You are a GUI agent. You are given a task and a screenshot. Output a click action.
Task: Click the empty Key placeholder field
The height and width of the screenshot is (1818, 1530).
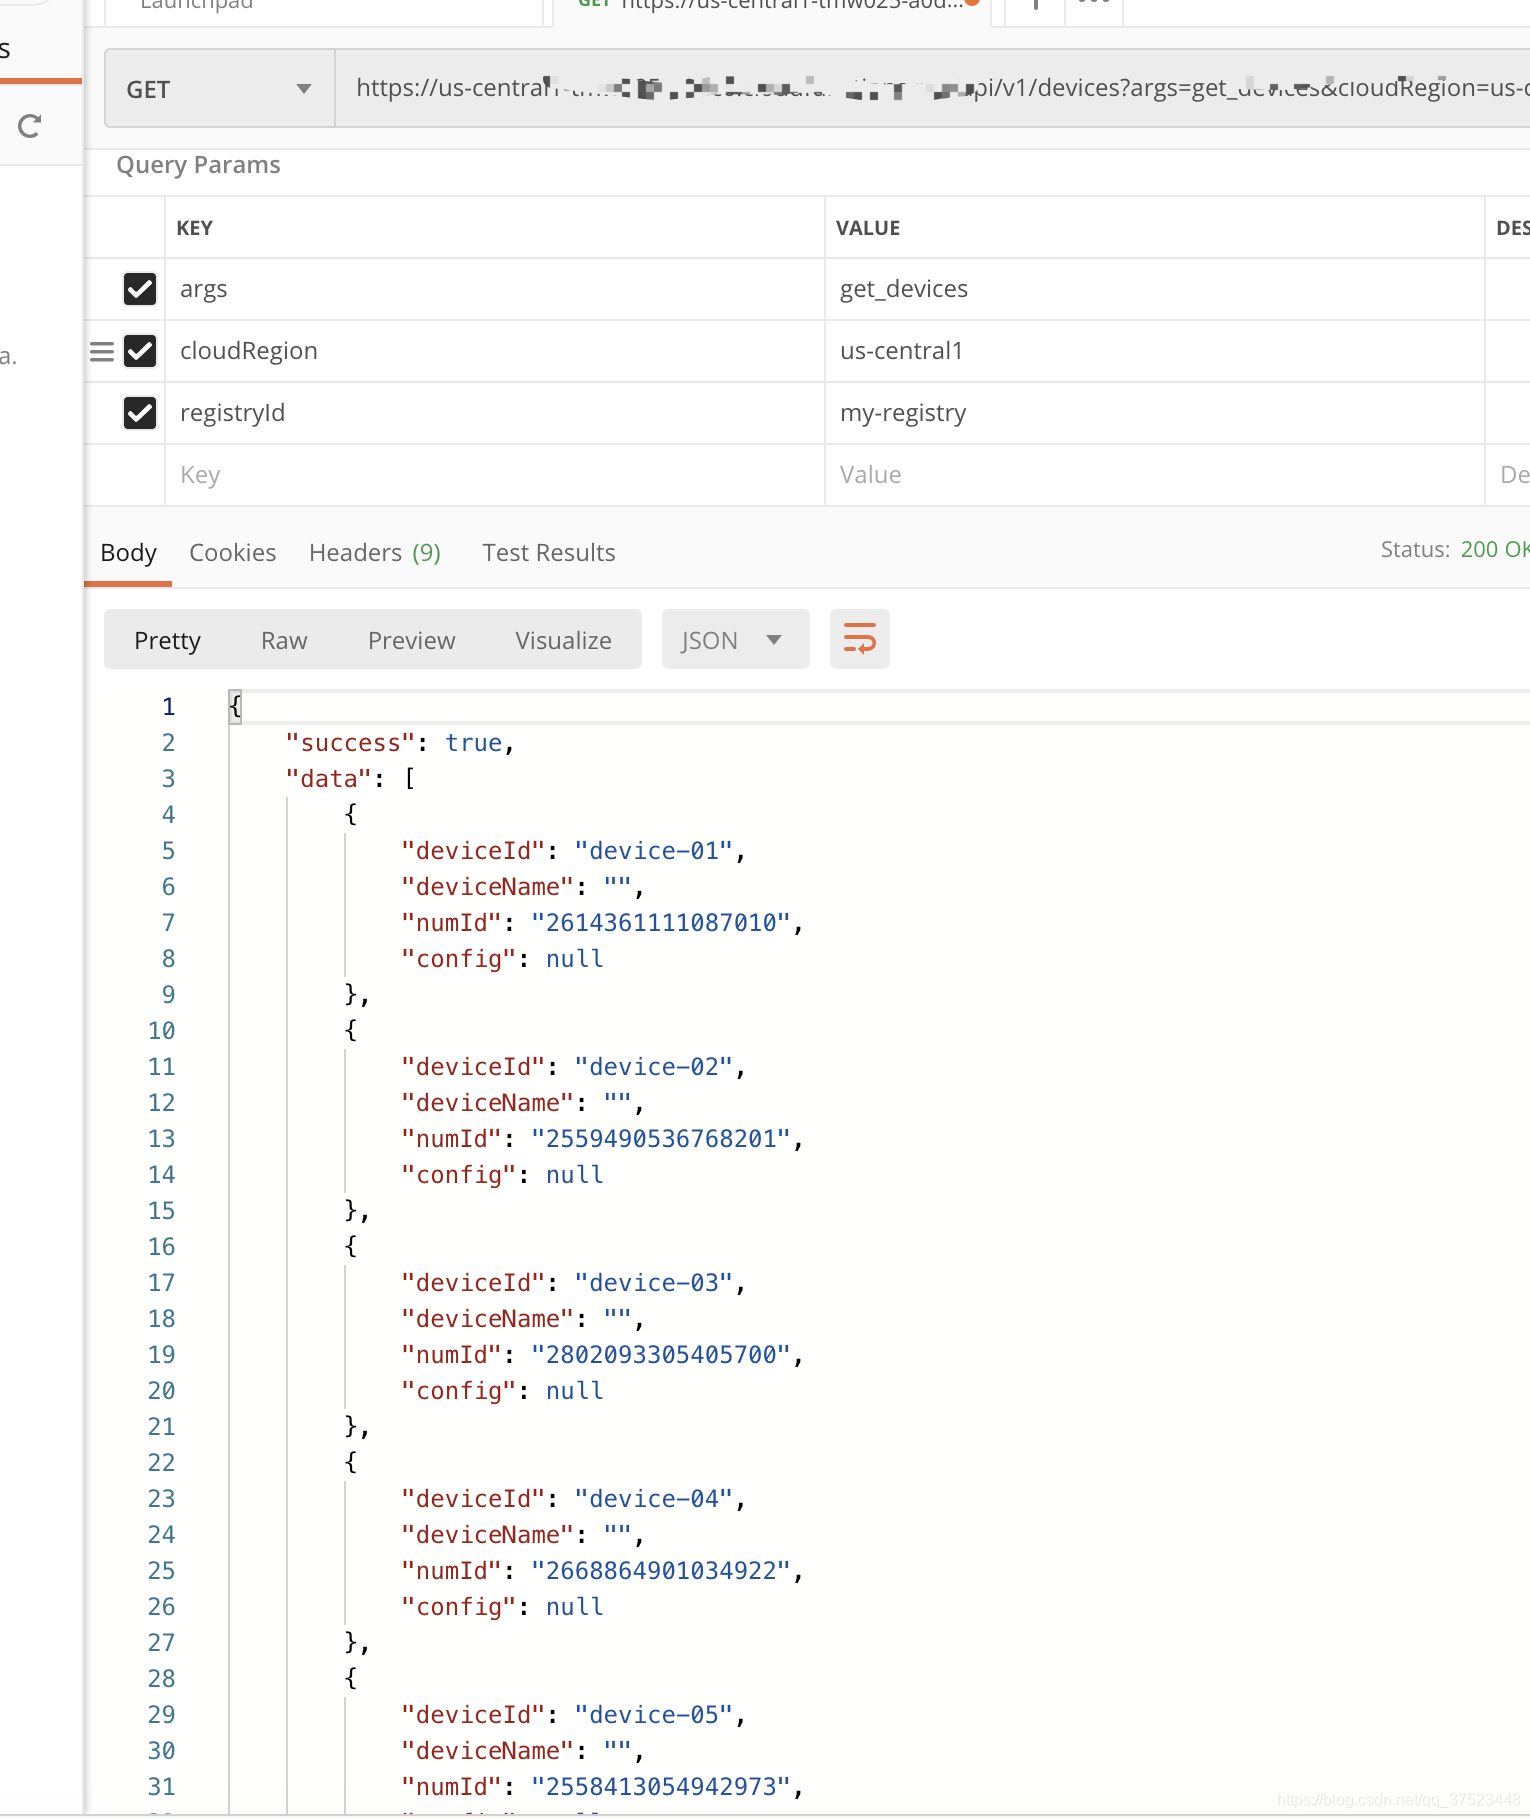pos(494,475)
